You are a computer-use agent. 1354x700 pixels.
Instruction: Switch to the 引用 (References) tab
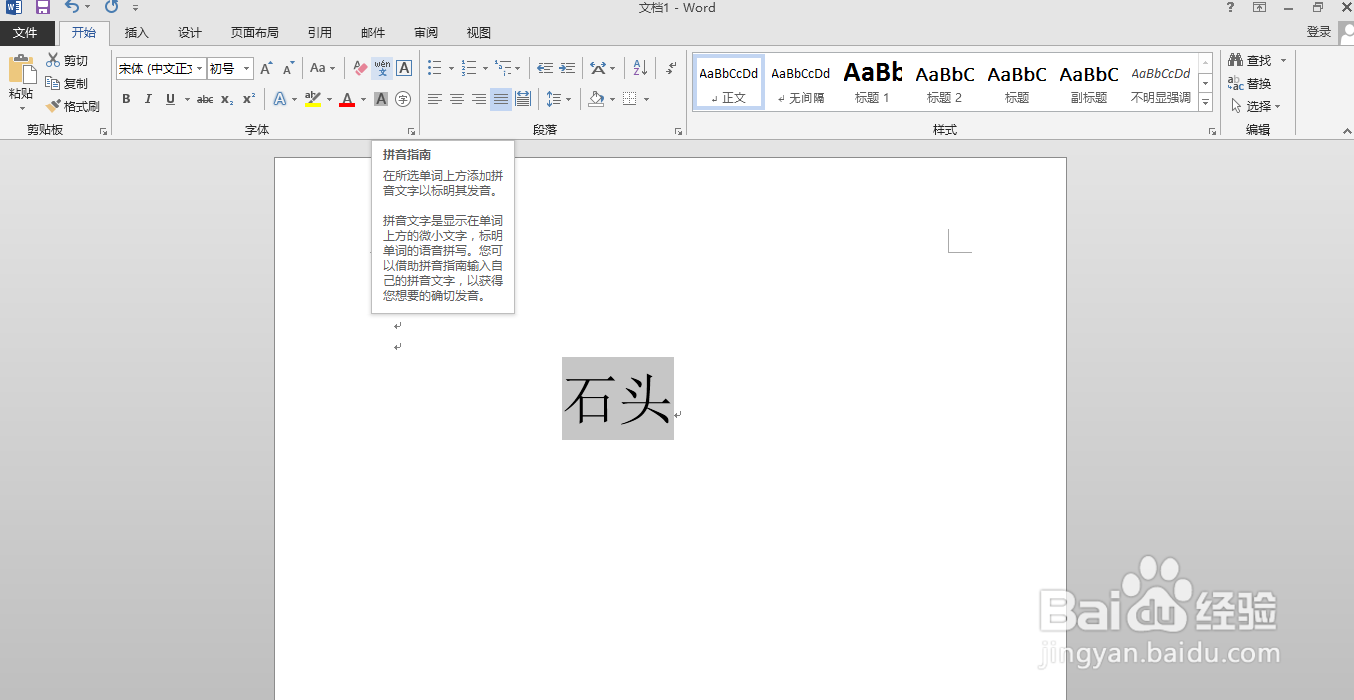tap(320, 33)
